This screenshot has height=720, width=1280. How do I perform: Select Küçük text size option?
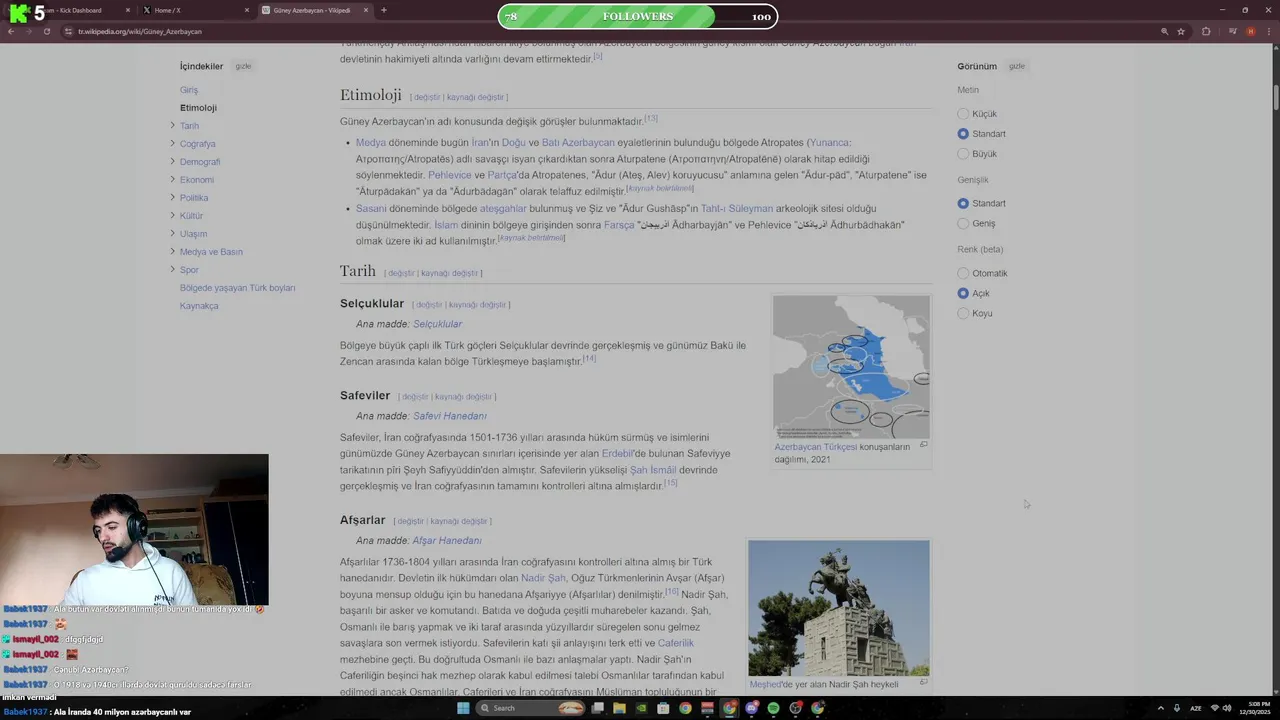pos(963,114)
